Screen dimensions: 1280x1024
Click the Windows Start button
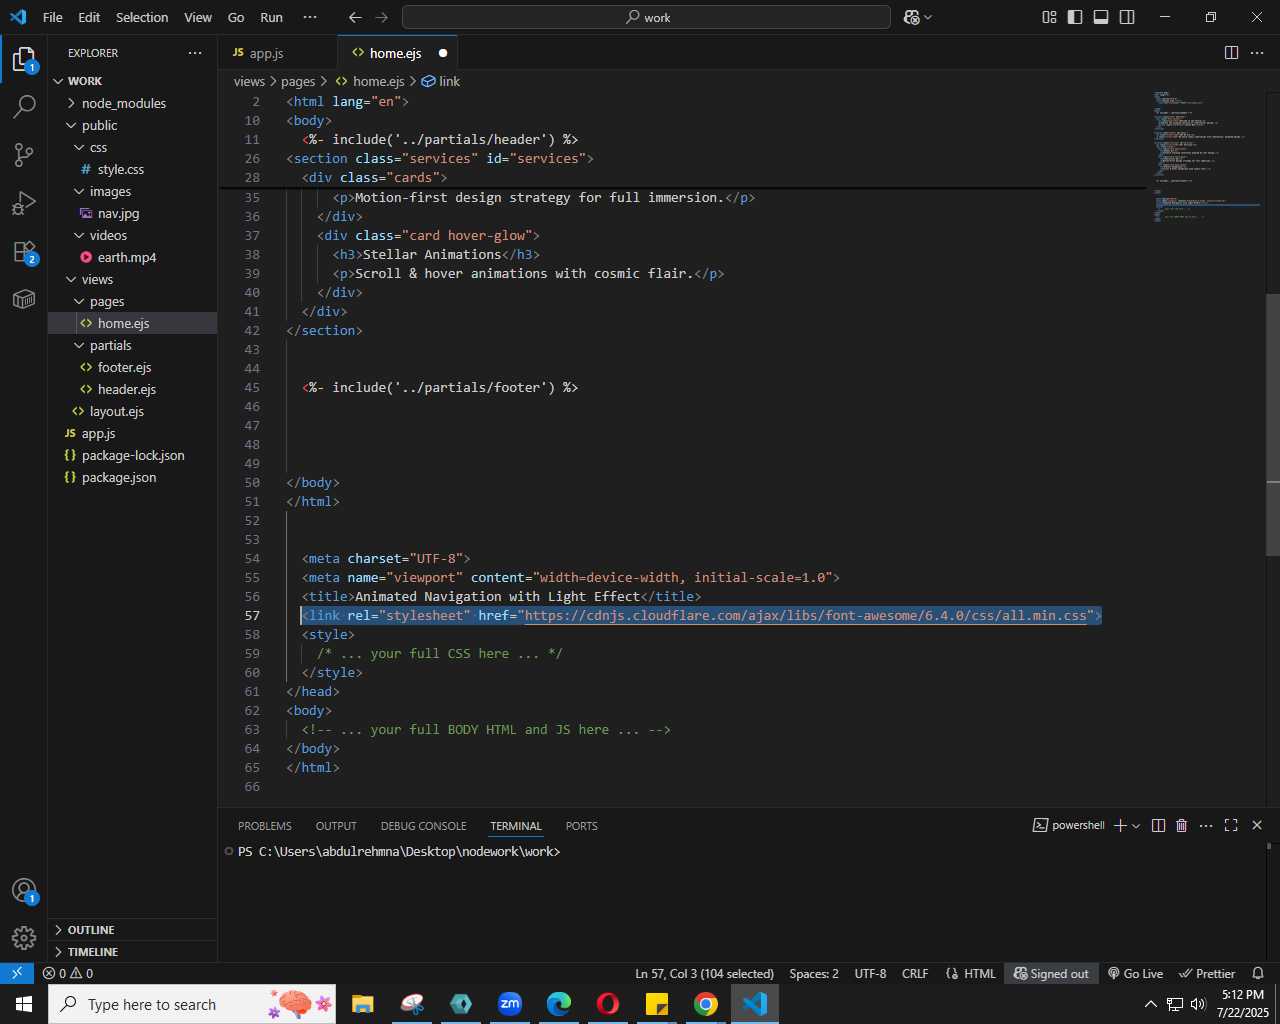pos(24,1003)
